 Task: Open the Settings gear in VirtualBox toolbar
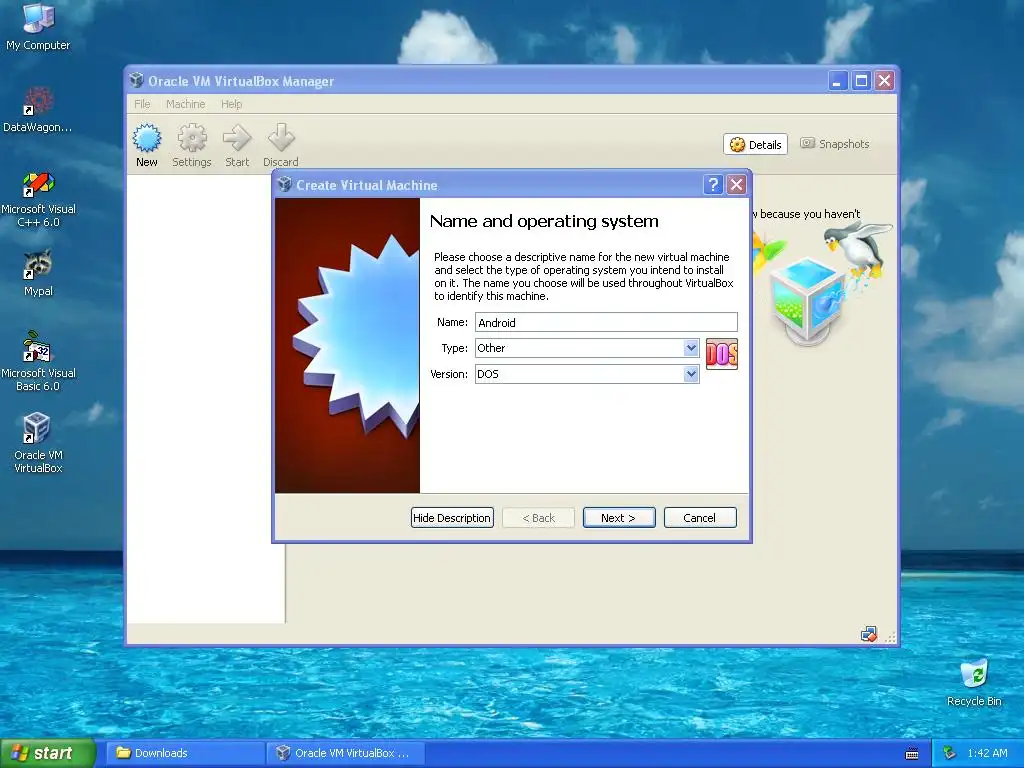(x=191, y=145)
